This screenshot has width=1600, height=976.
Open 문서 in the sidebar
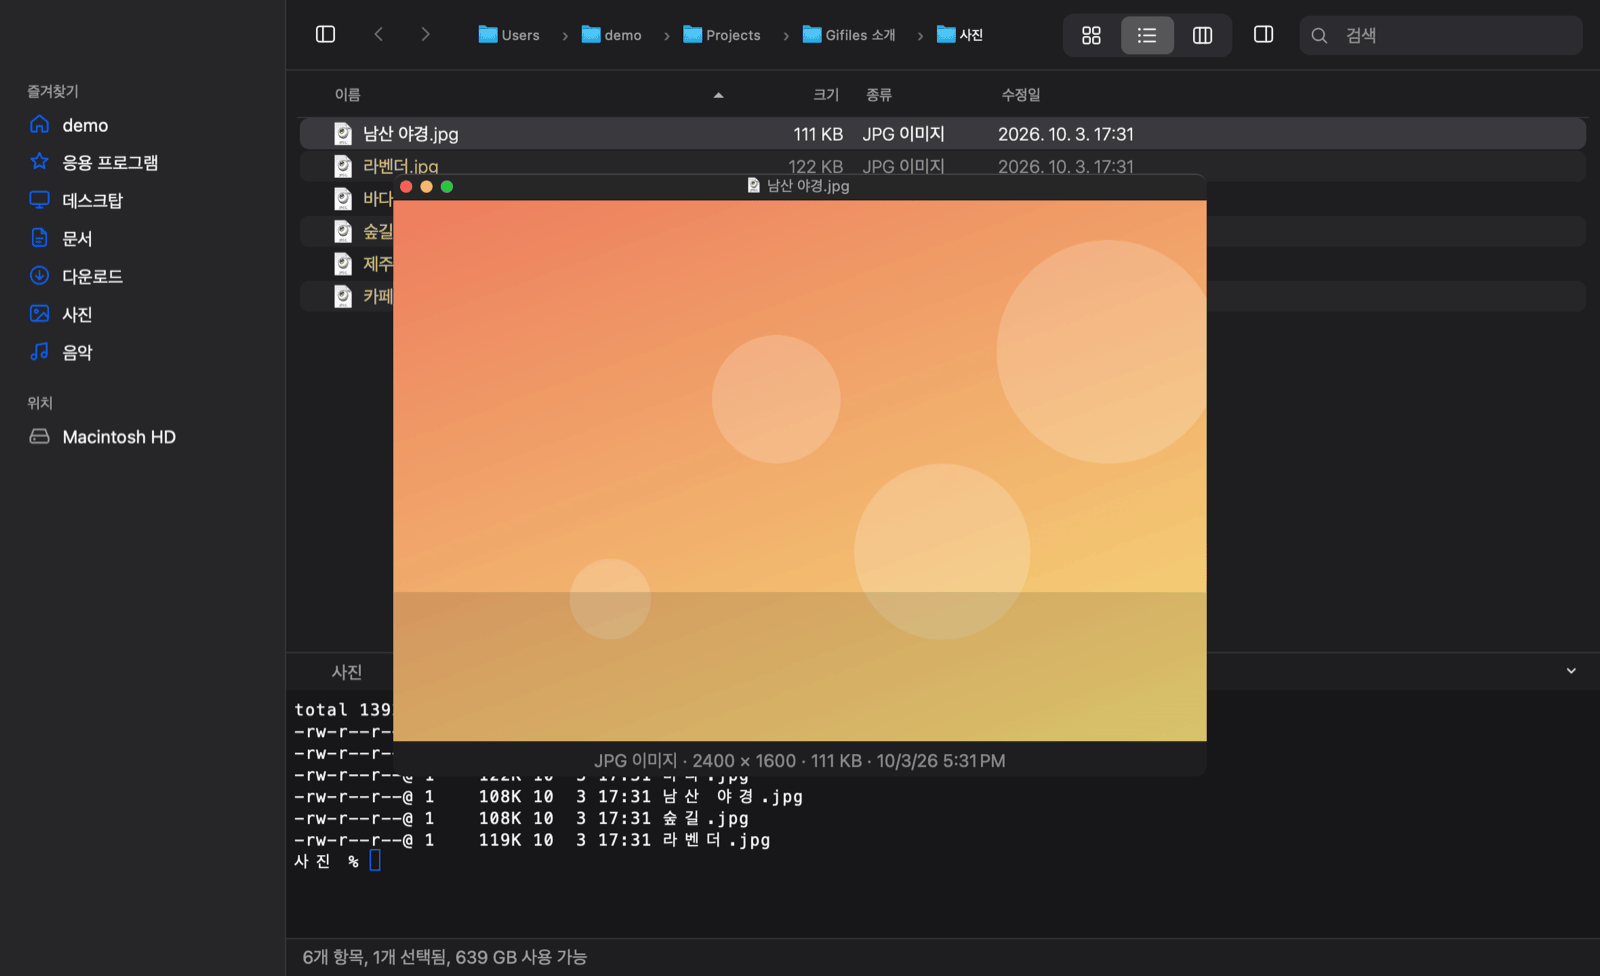click(77, 238)
